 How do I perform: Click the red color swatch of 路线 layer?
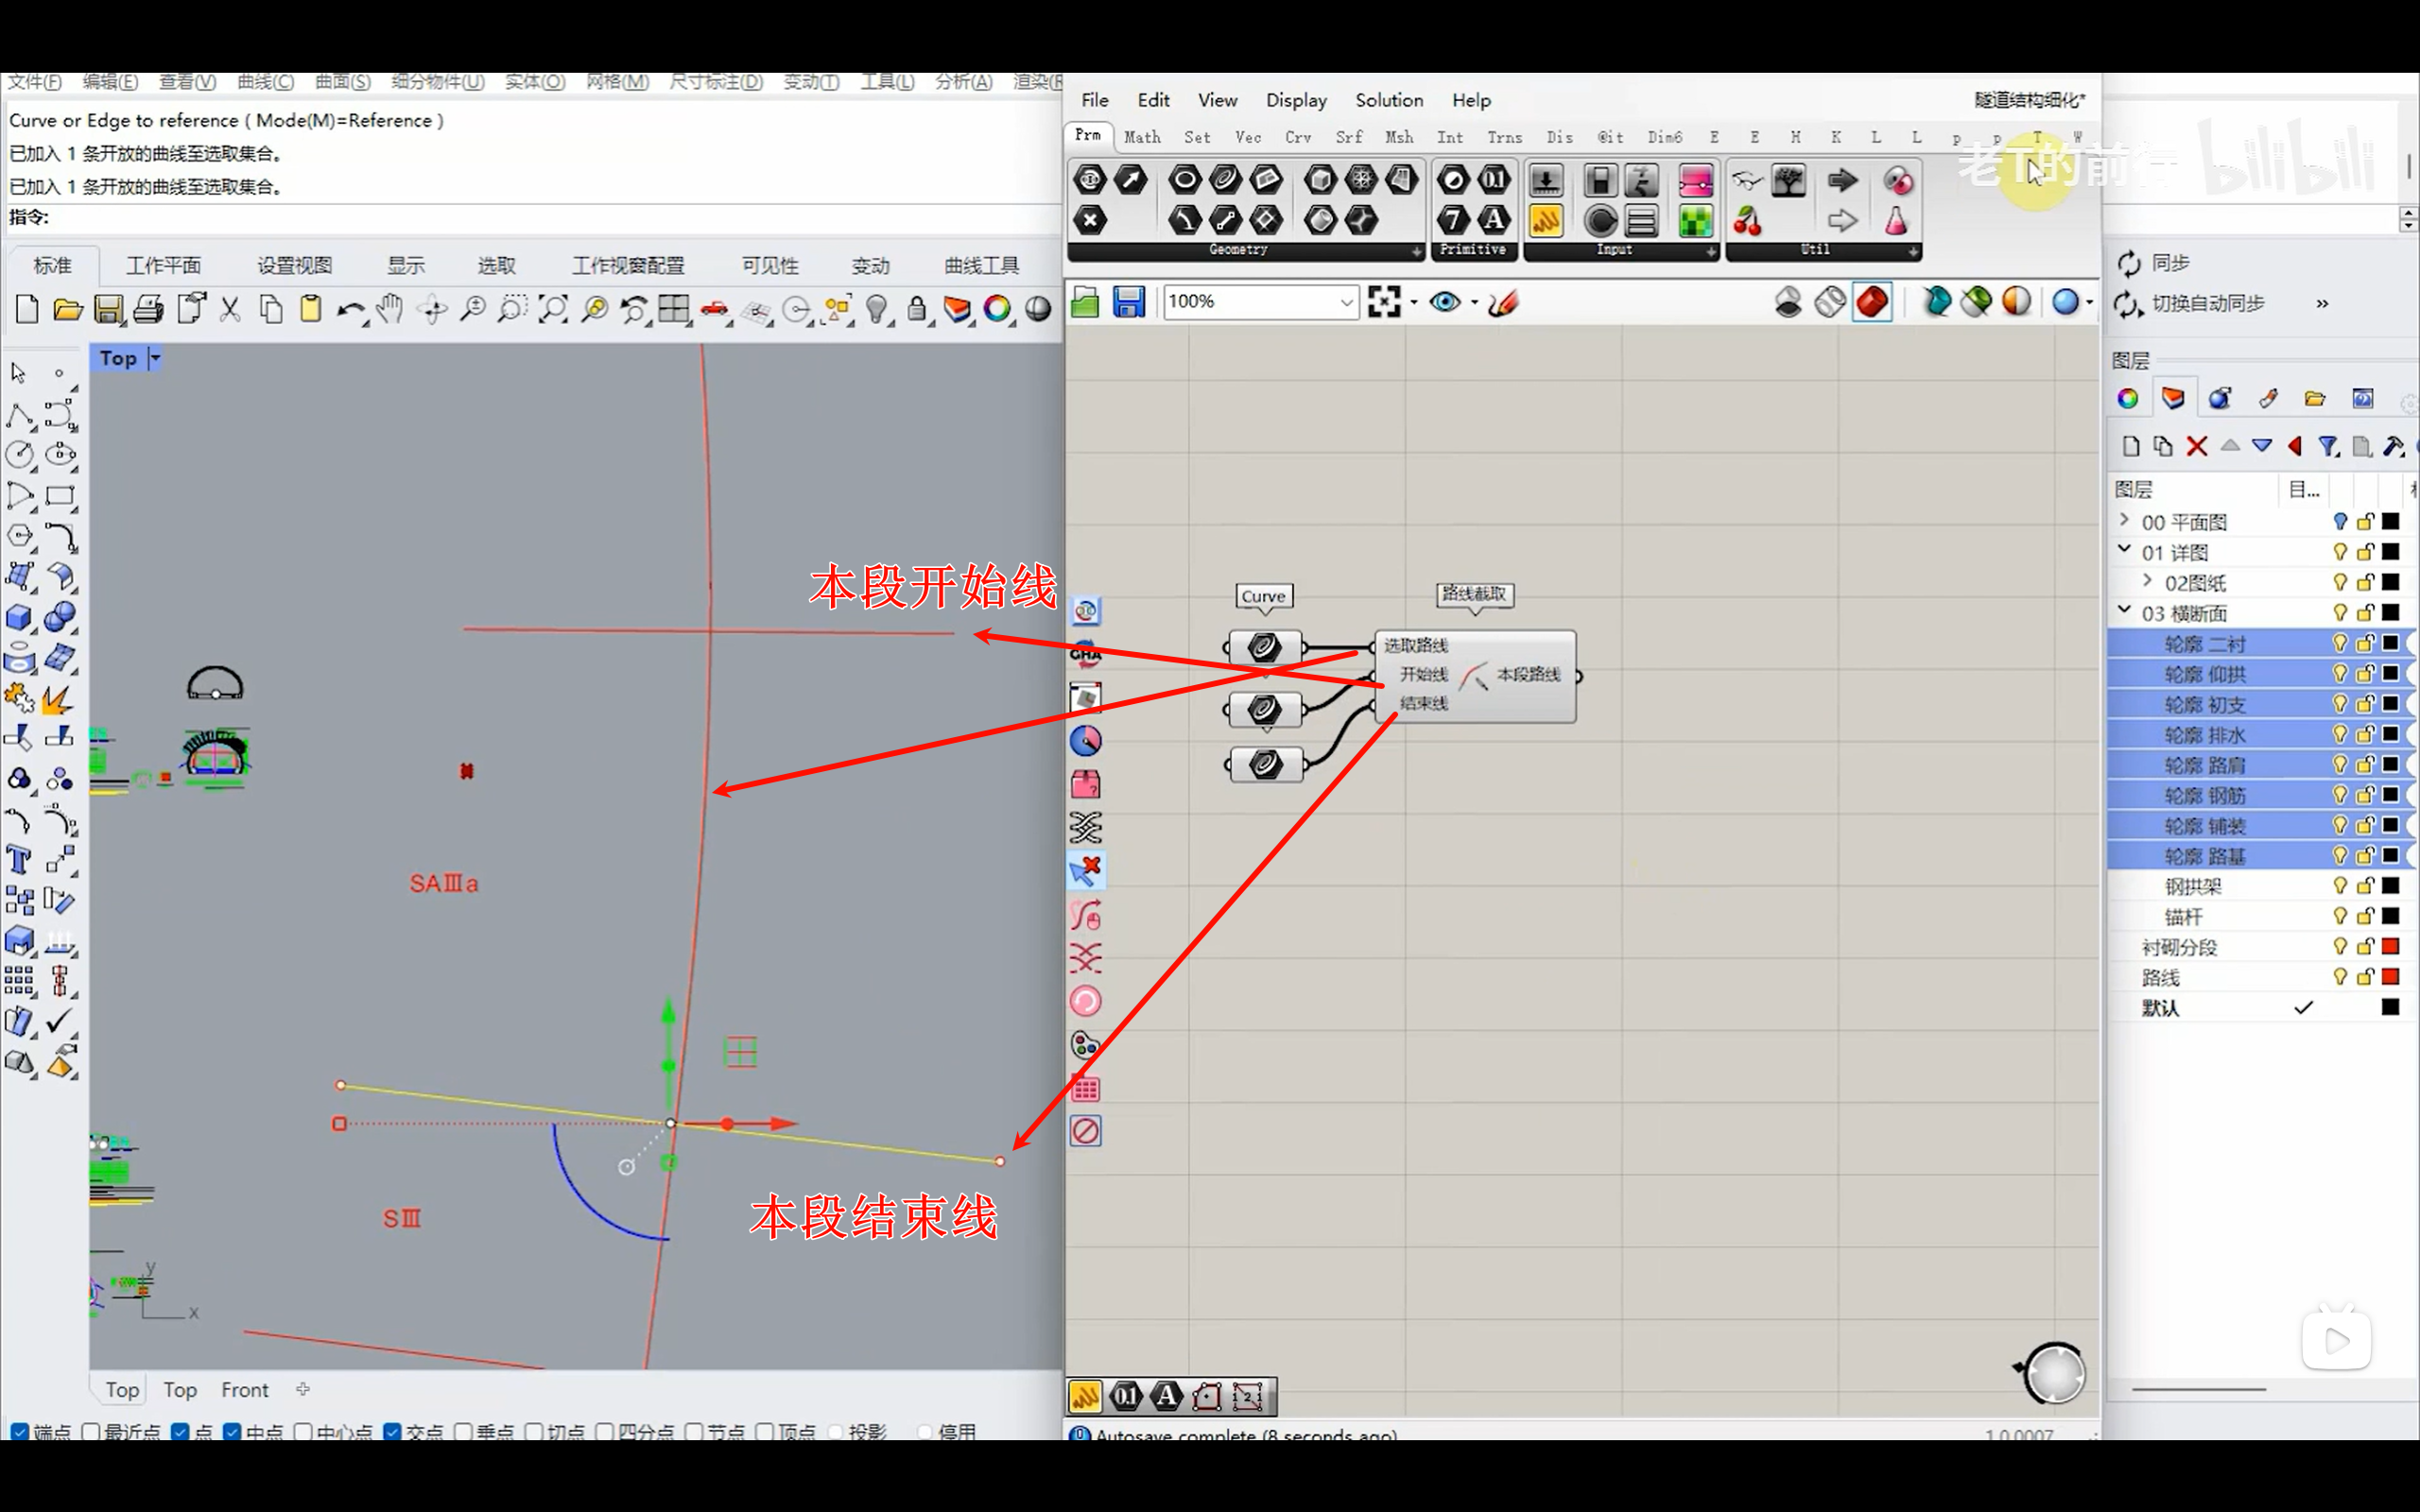pyautogui.click(x=2390, y=977)
